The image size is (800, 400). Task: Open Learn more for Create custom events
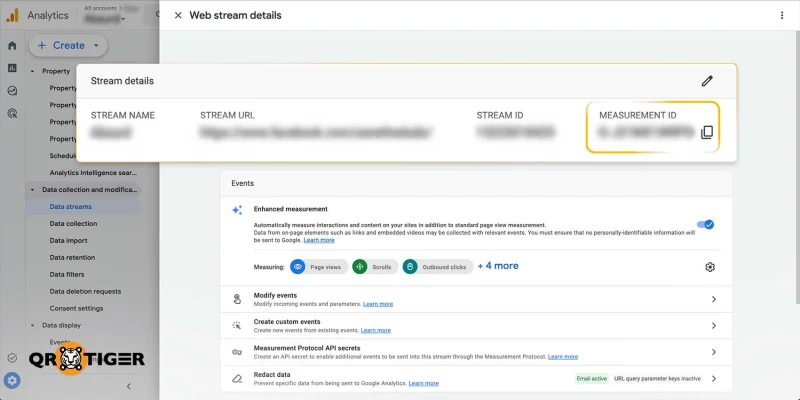[x=376, y=331]
